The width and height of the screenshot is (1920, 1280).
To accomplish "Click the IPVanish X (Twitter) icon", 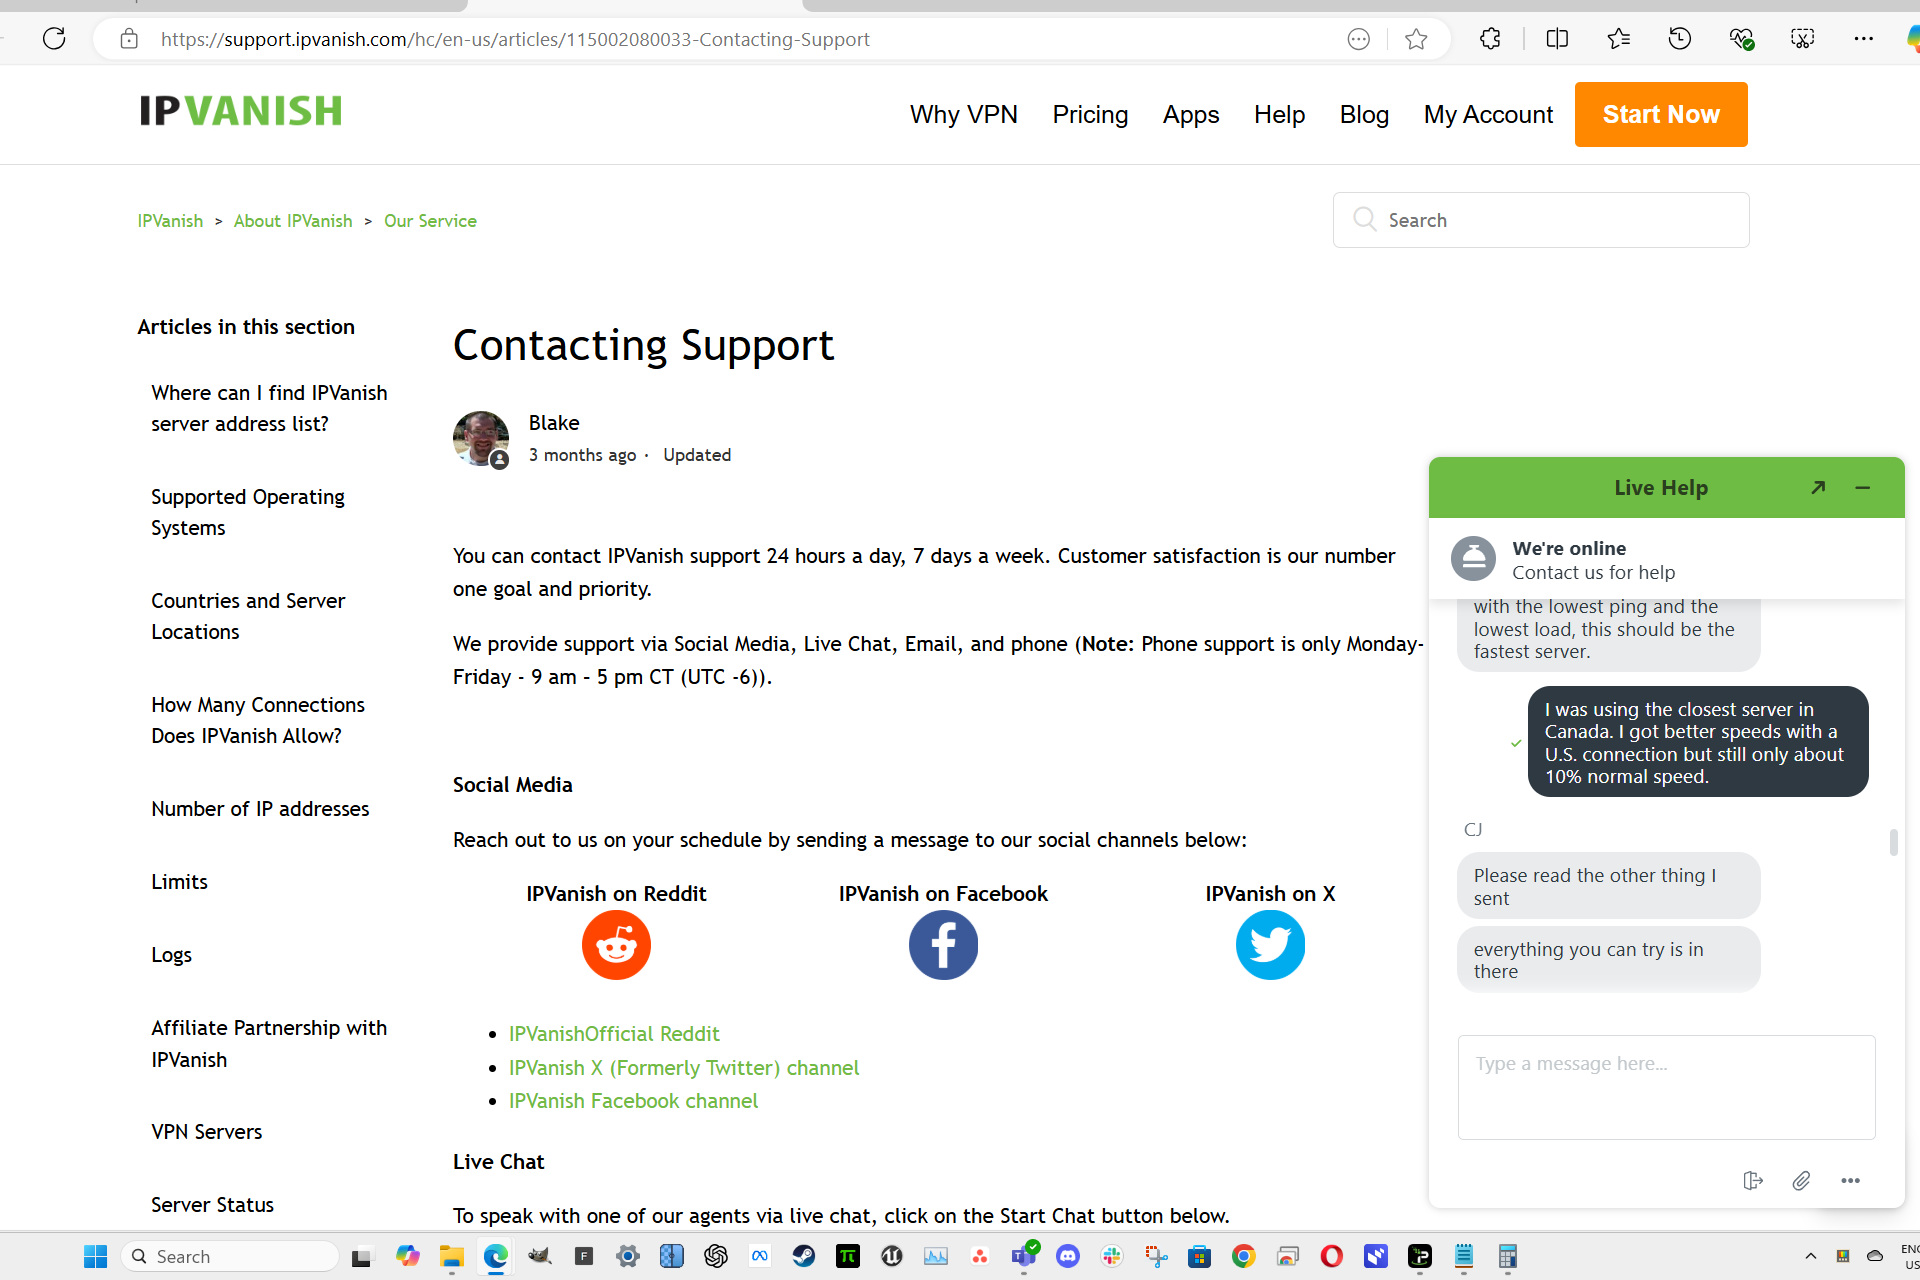I will [x=1270, y=944].
